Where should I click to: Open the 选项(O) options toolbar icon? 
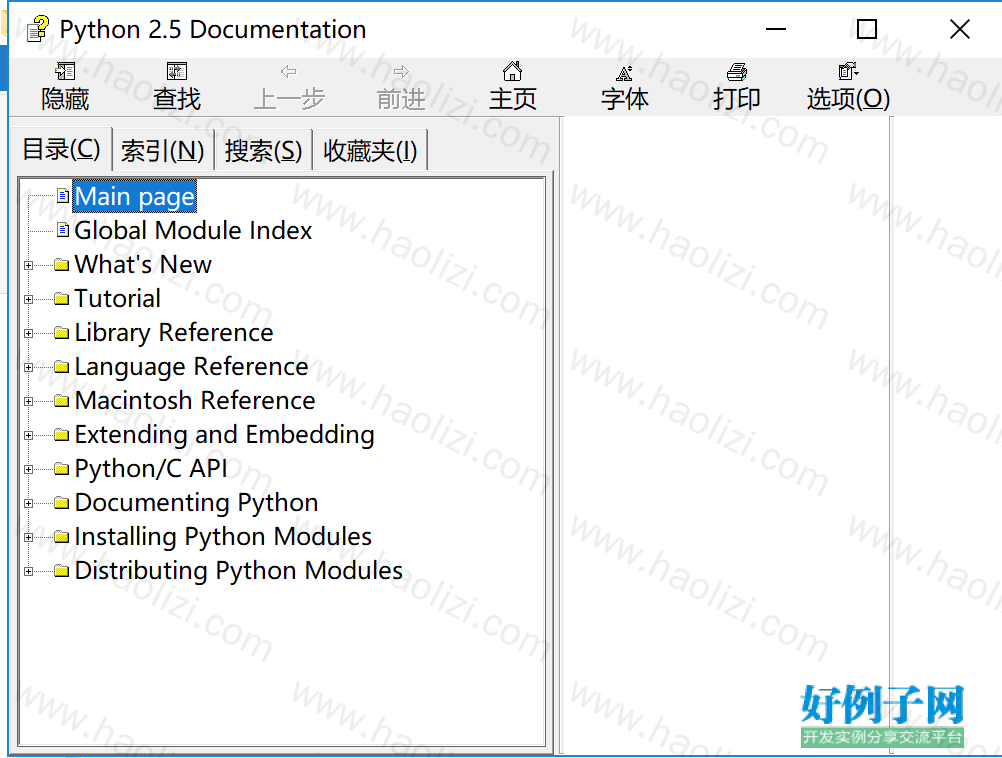coord(848,71)
